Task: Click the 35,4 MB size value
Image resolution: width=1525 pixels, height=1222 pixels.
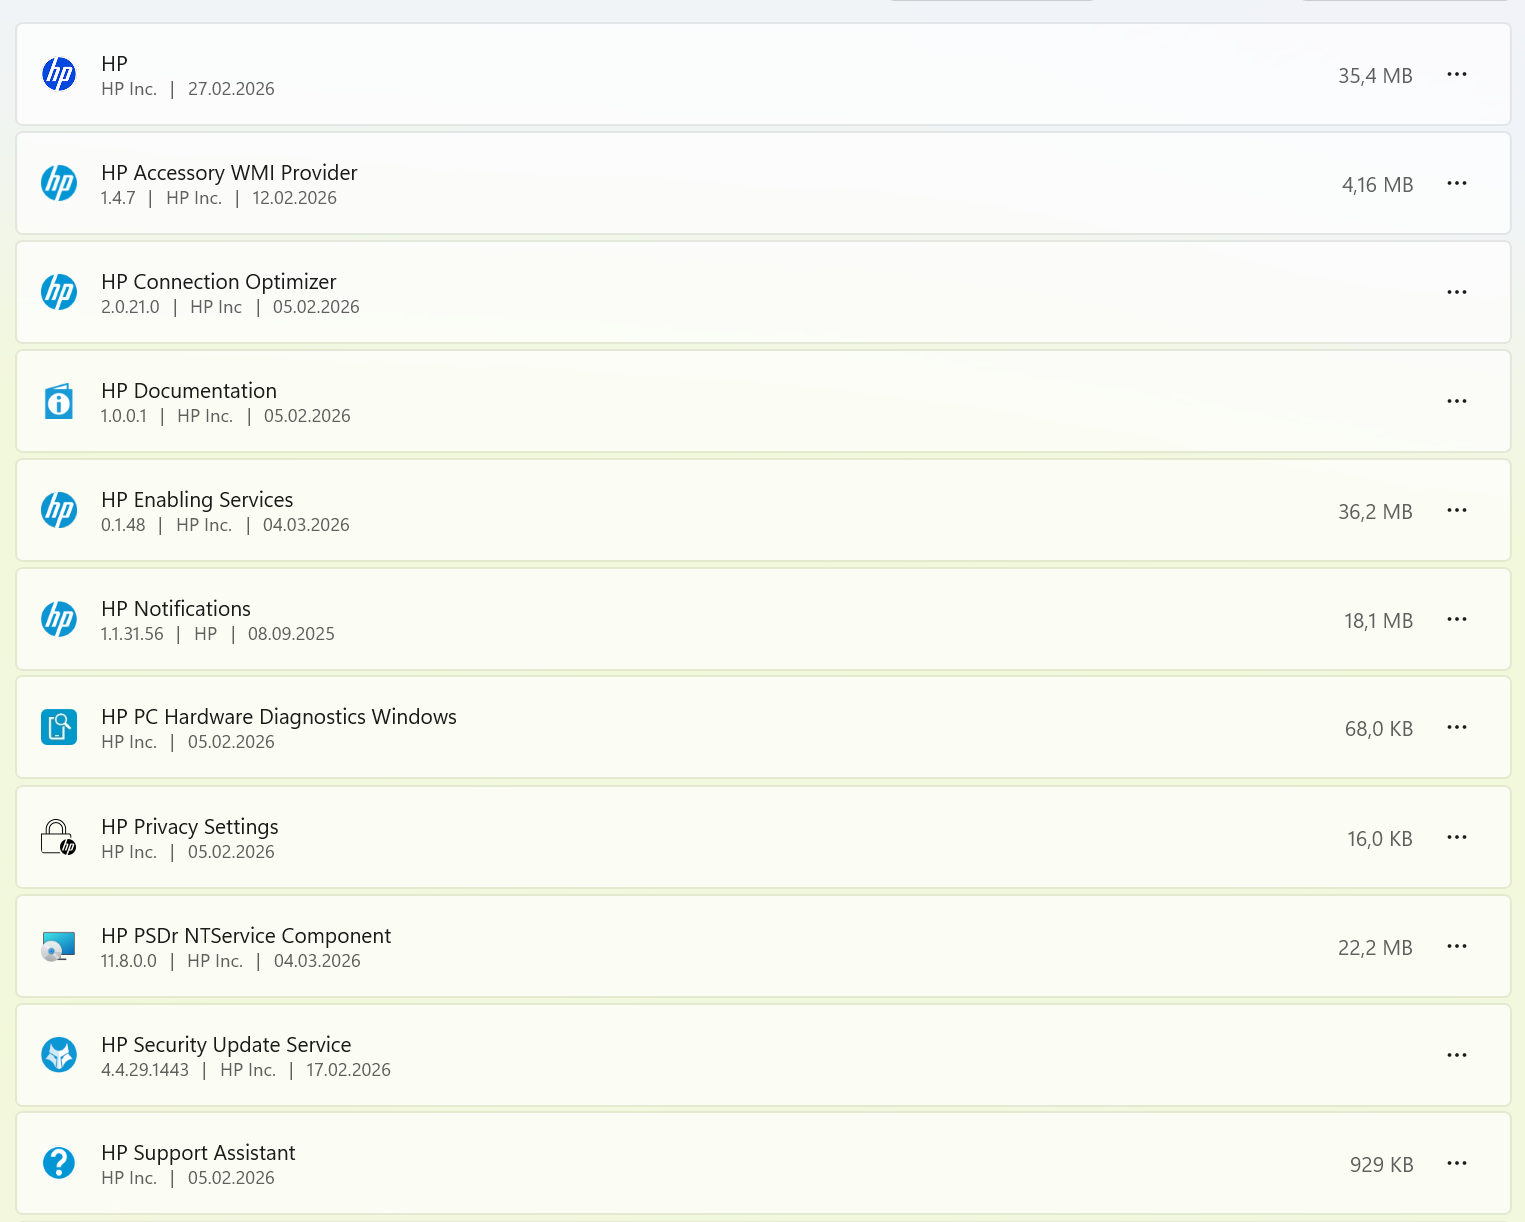Action: pos(1375,76)
